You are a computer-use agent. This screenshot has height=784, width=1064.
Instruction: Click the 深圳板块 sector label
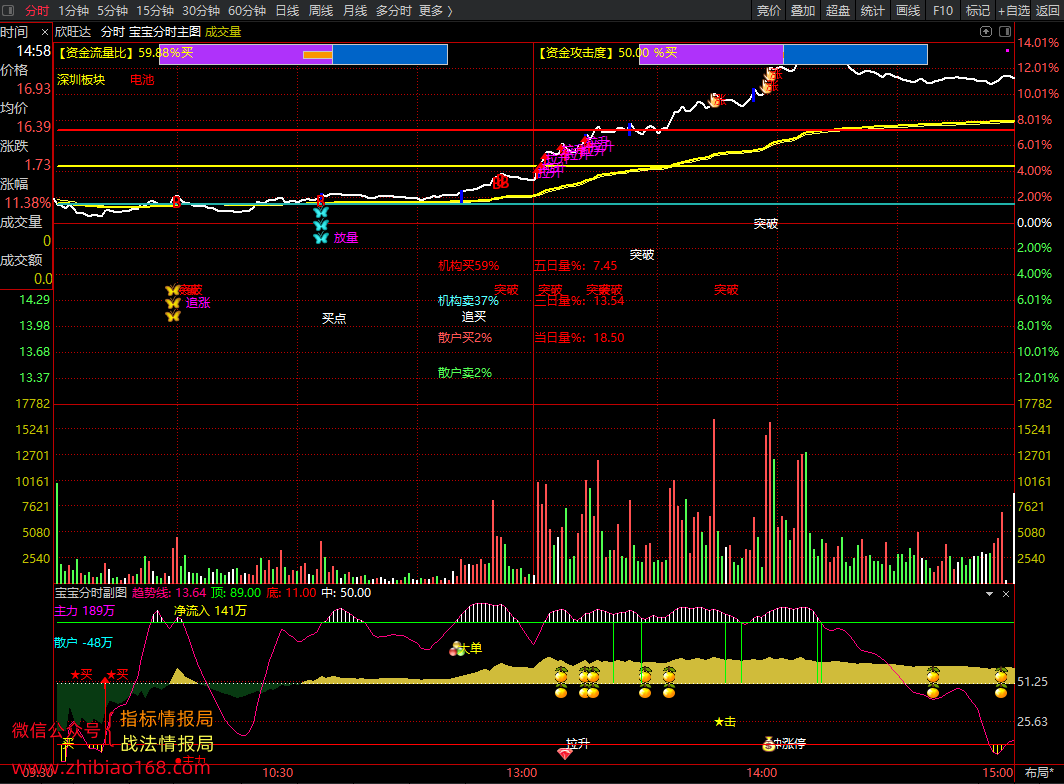81,80
